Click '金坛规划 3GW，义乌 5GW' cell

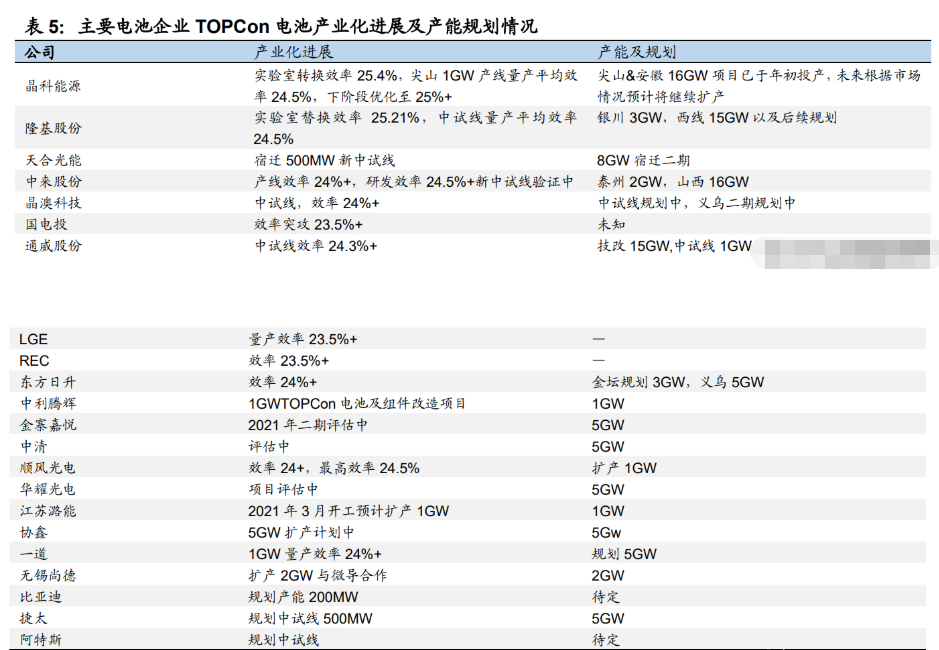click(678, 382)
